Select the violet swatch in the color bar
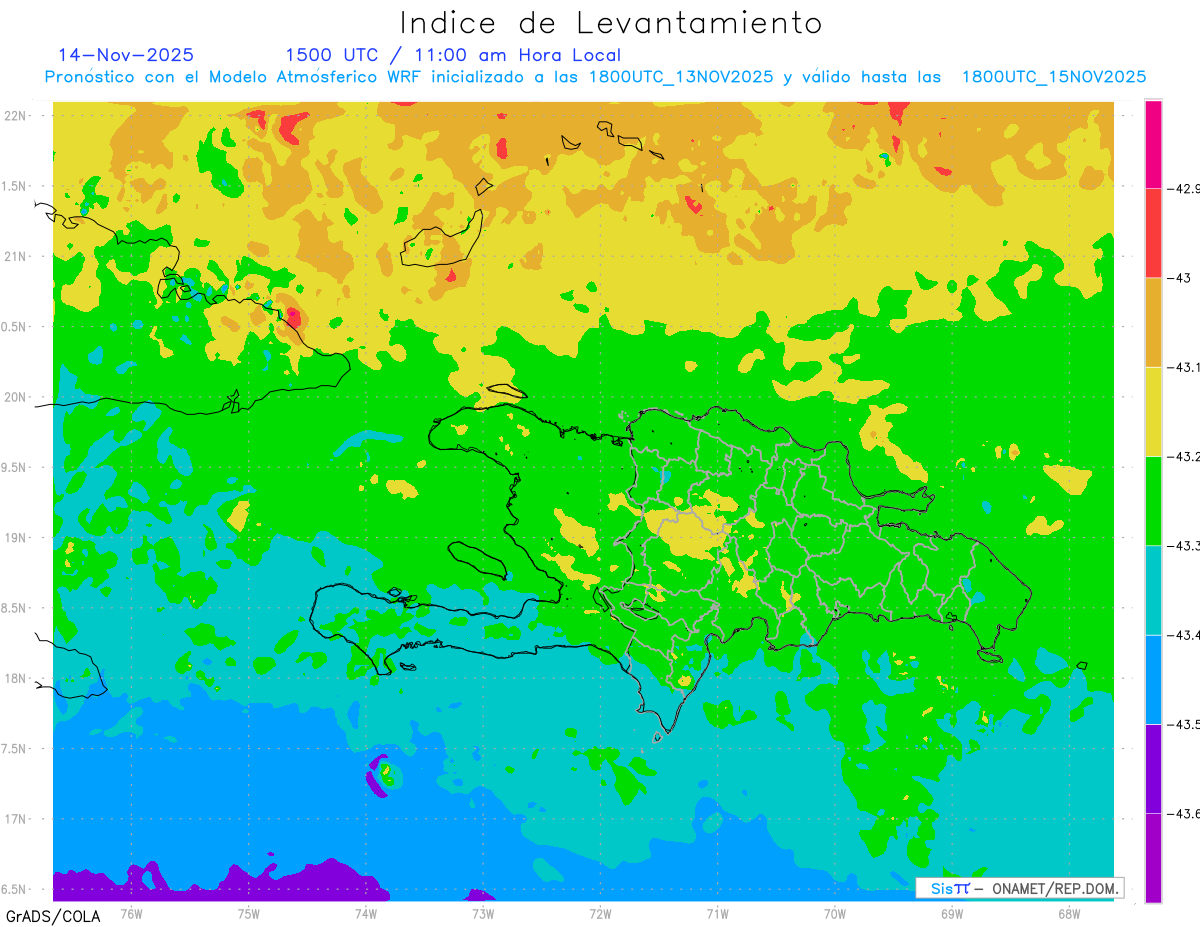This screenshot has height=927, width=1200. coord(1153,769)
